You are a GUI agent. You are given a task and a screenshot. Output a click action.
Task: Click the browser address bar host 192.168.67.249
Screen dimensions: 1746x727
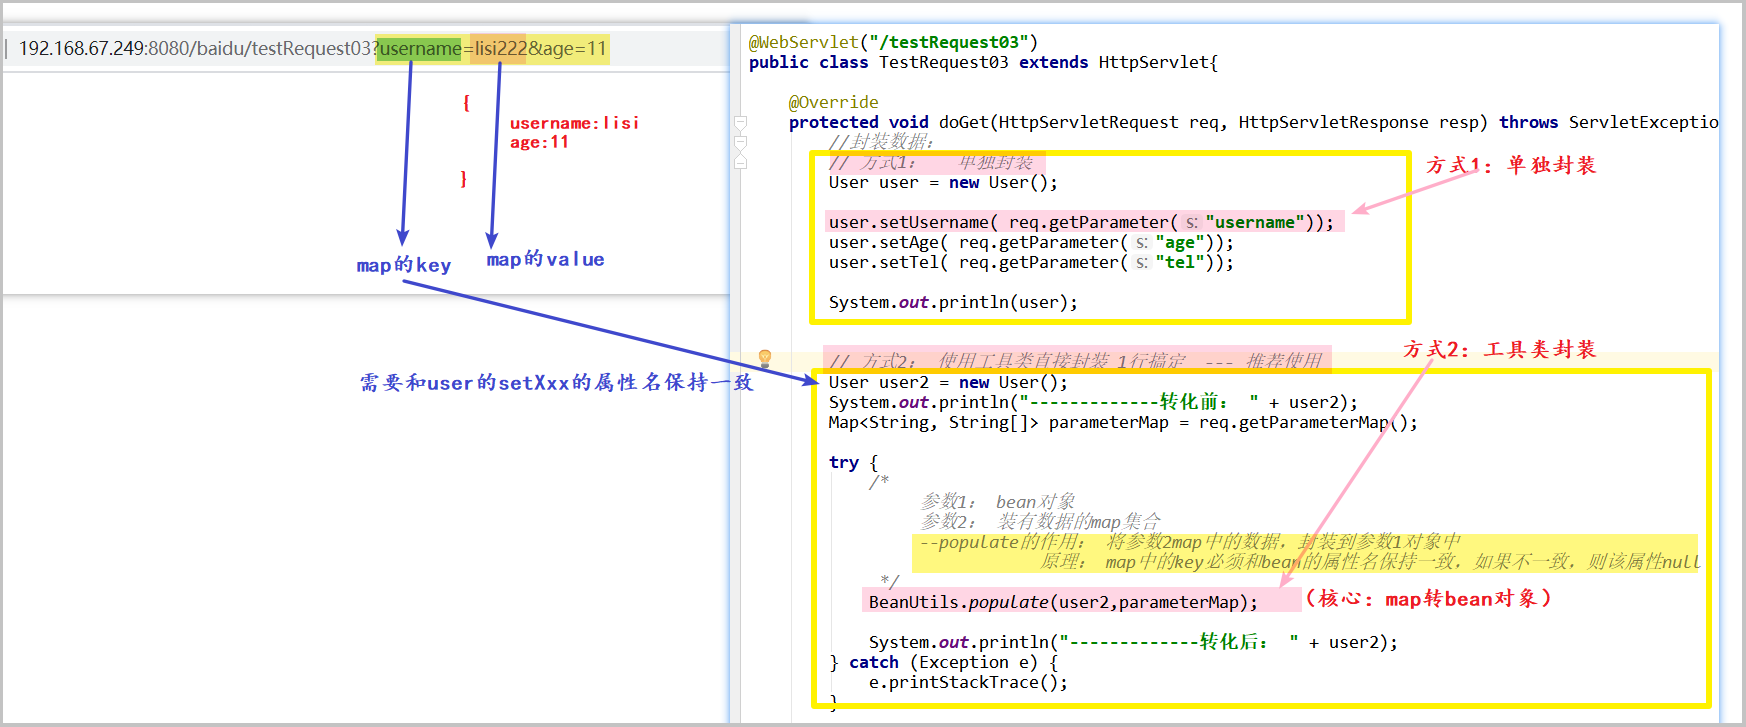click(x=82, y=48)
